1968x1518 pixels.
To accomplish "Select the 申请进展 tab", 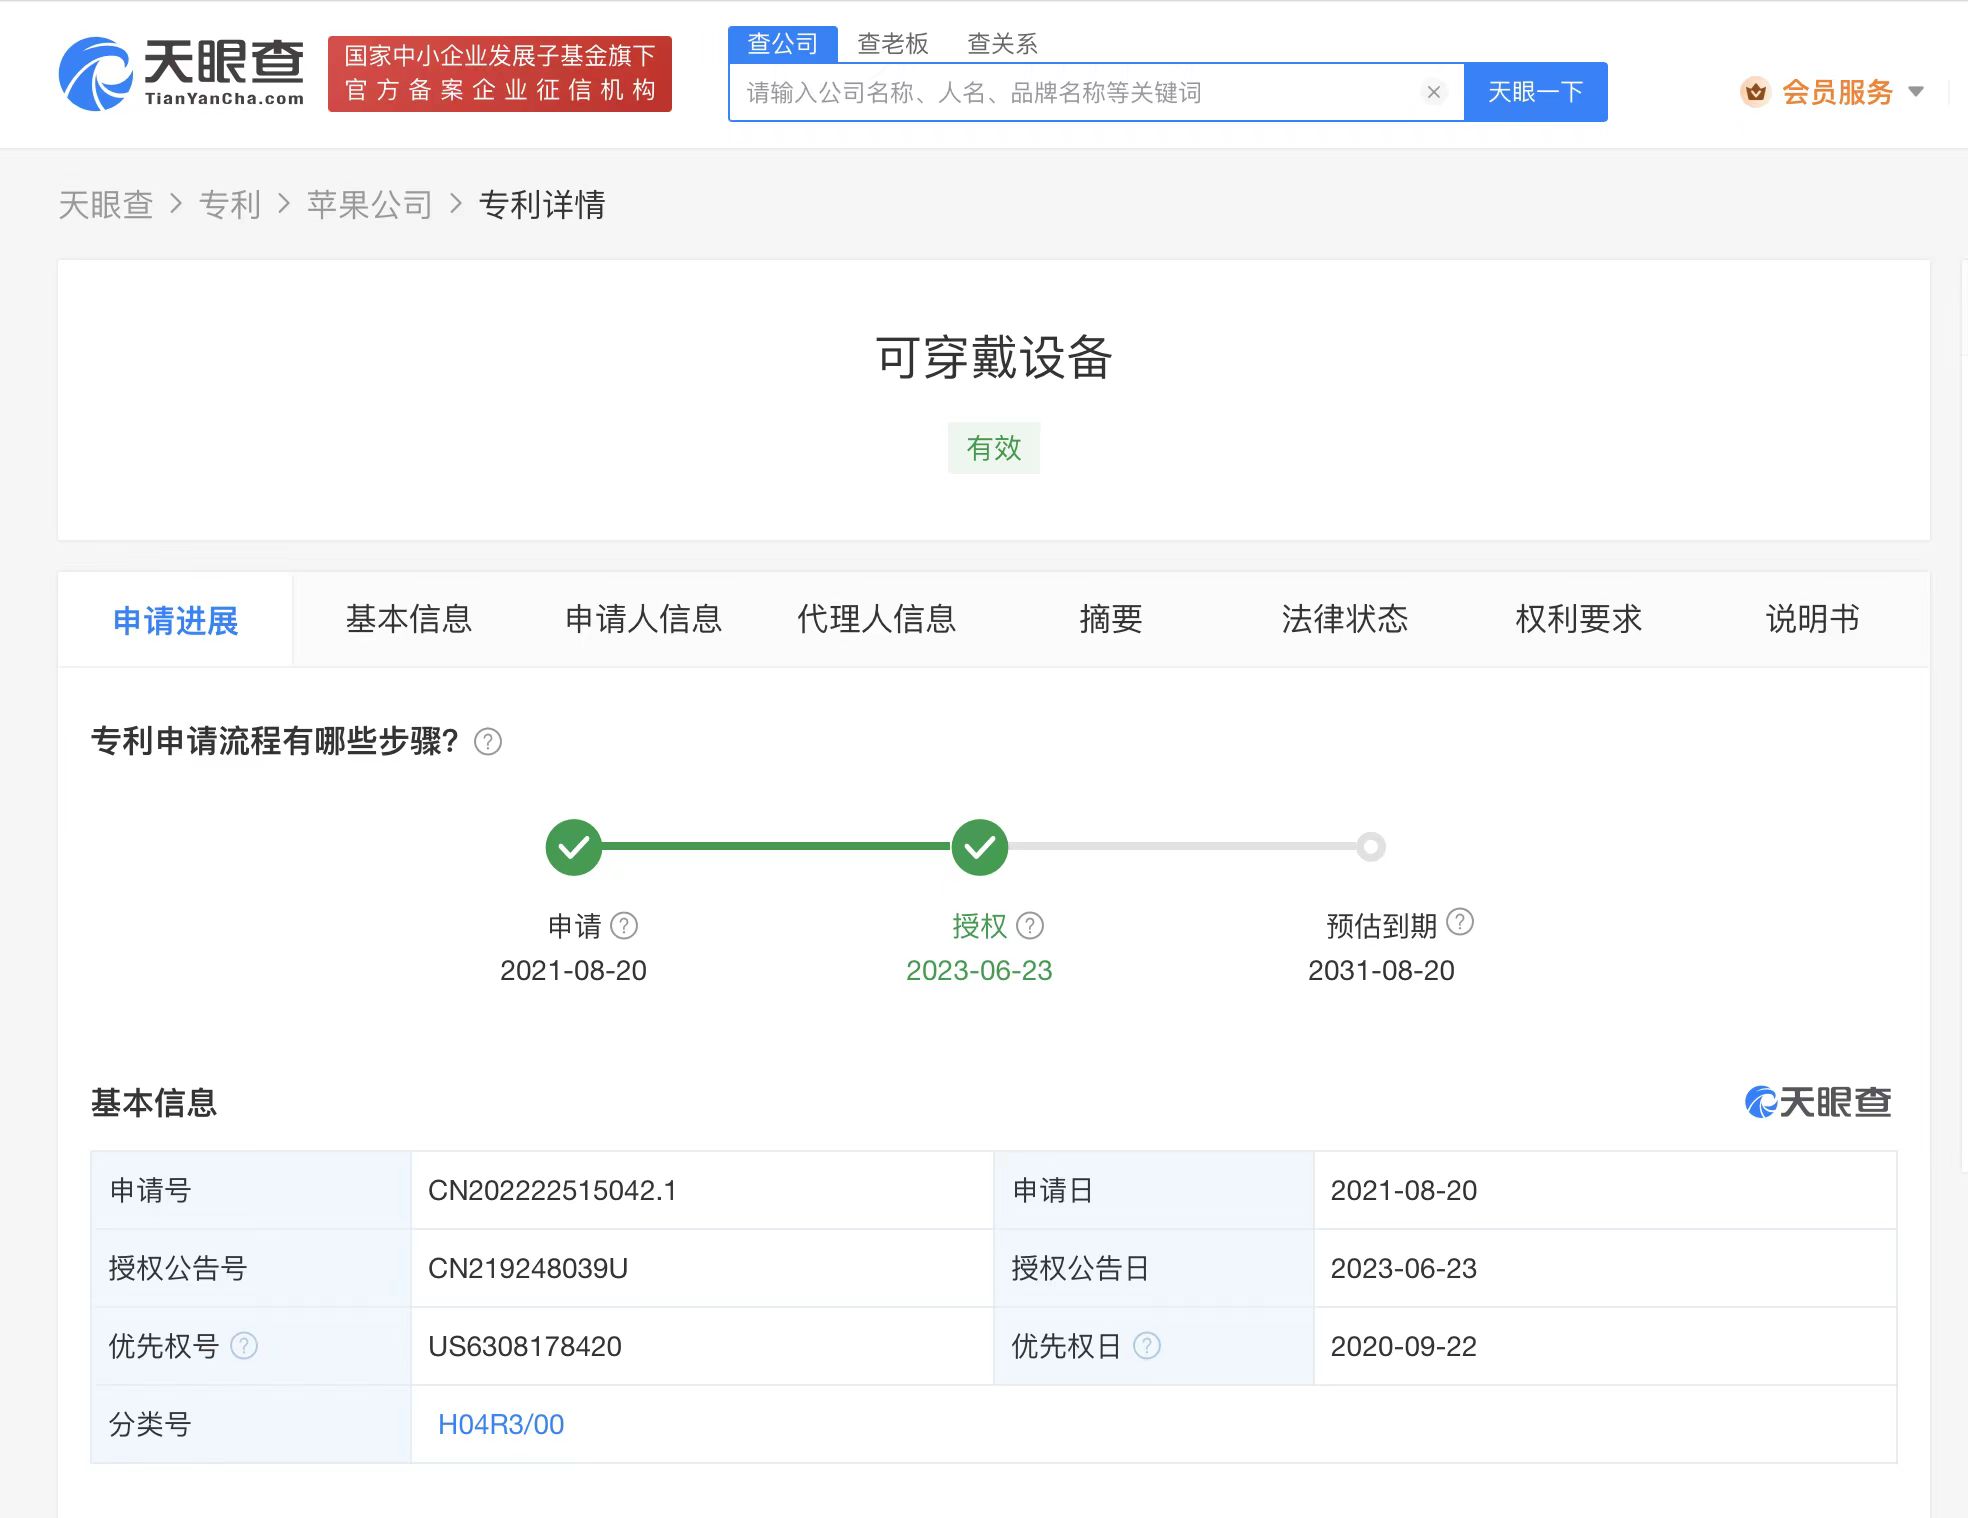I will pyautogui.click(x=175, y=620).
